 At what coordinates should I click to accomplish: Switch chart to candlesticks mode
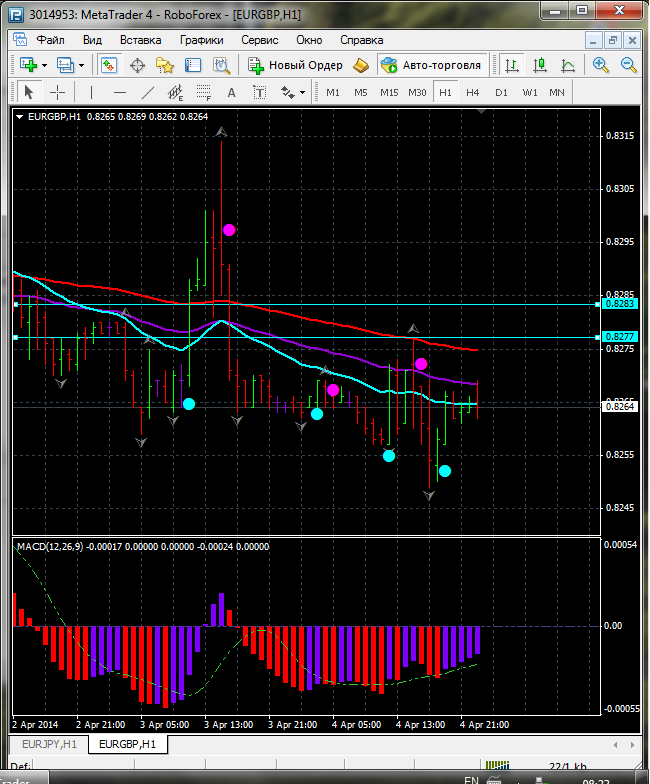coord(540,65)
